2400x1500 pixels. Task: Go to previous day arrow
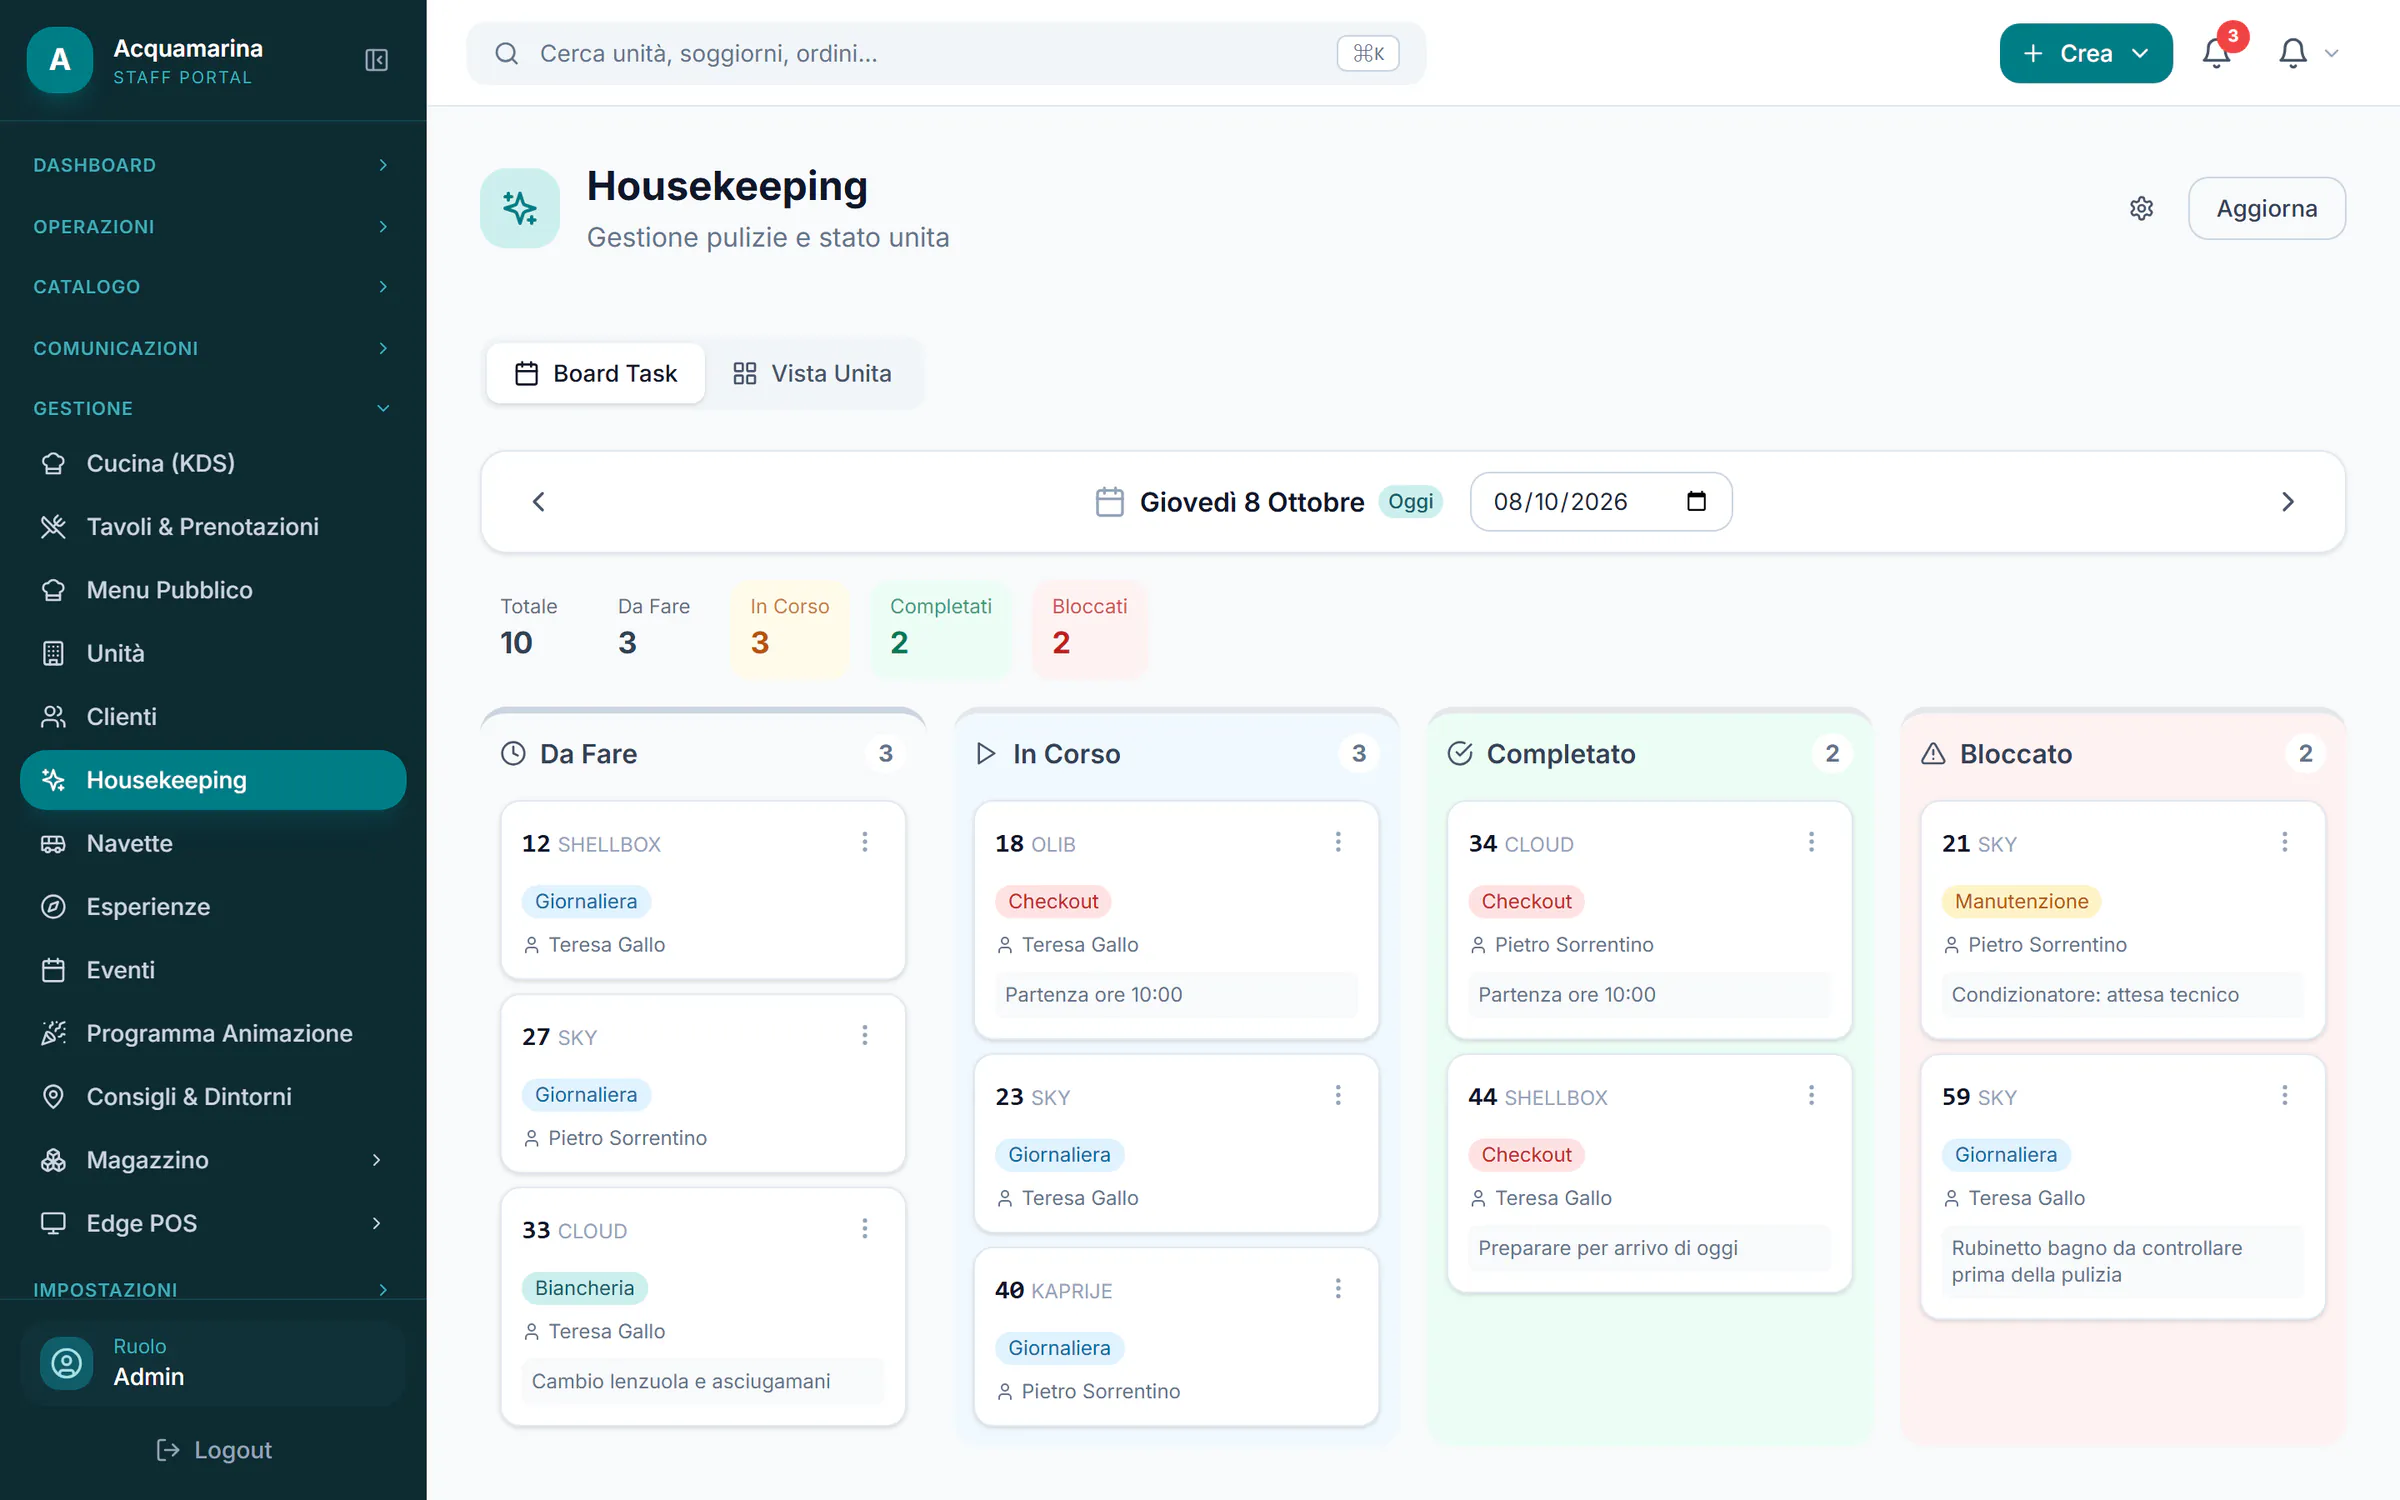tap(538, 502)
